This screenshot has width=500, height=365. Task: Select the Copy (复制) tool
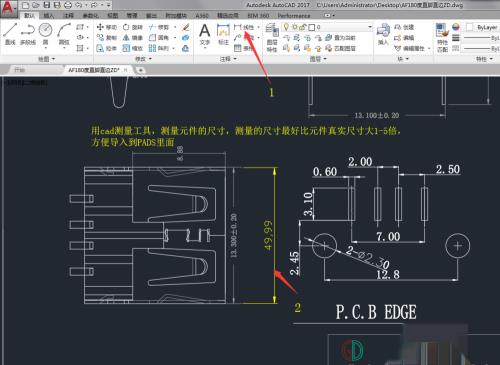pyautogui.click(x=107, y=38)
